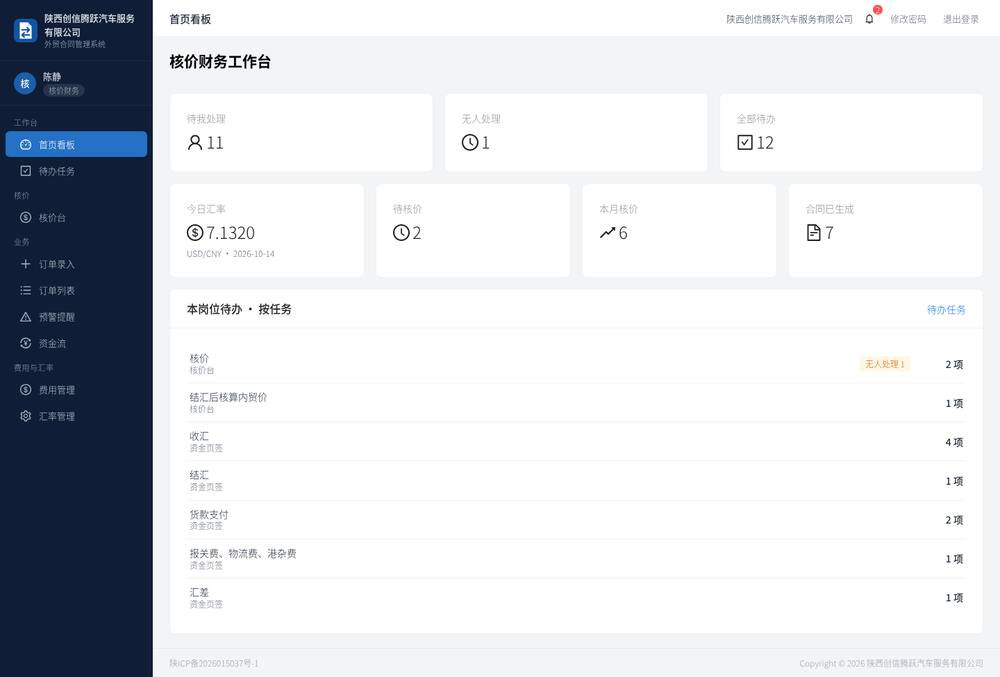The height and width of the screenshot is (677, 1000).
Task: Click the trend icon in 本月核价 card
Action: [607, 233]
